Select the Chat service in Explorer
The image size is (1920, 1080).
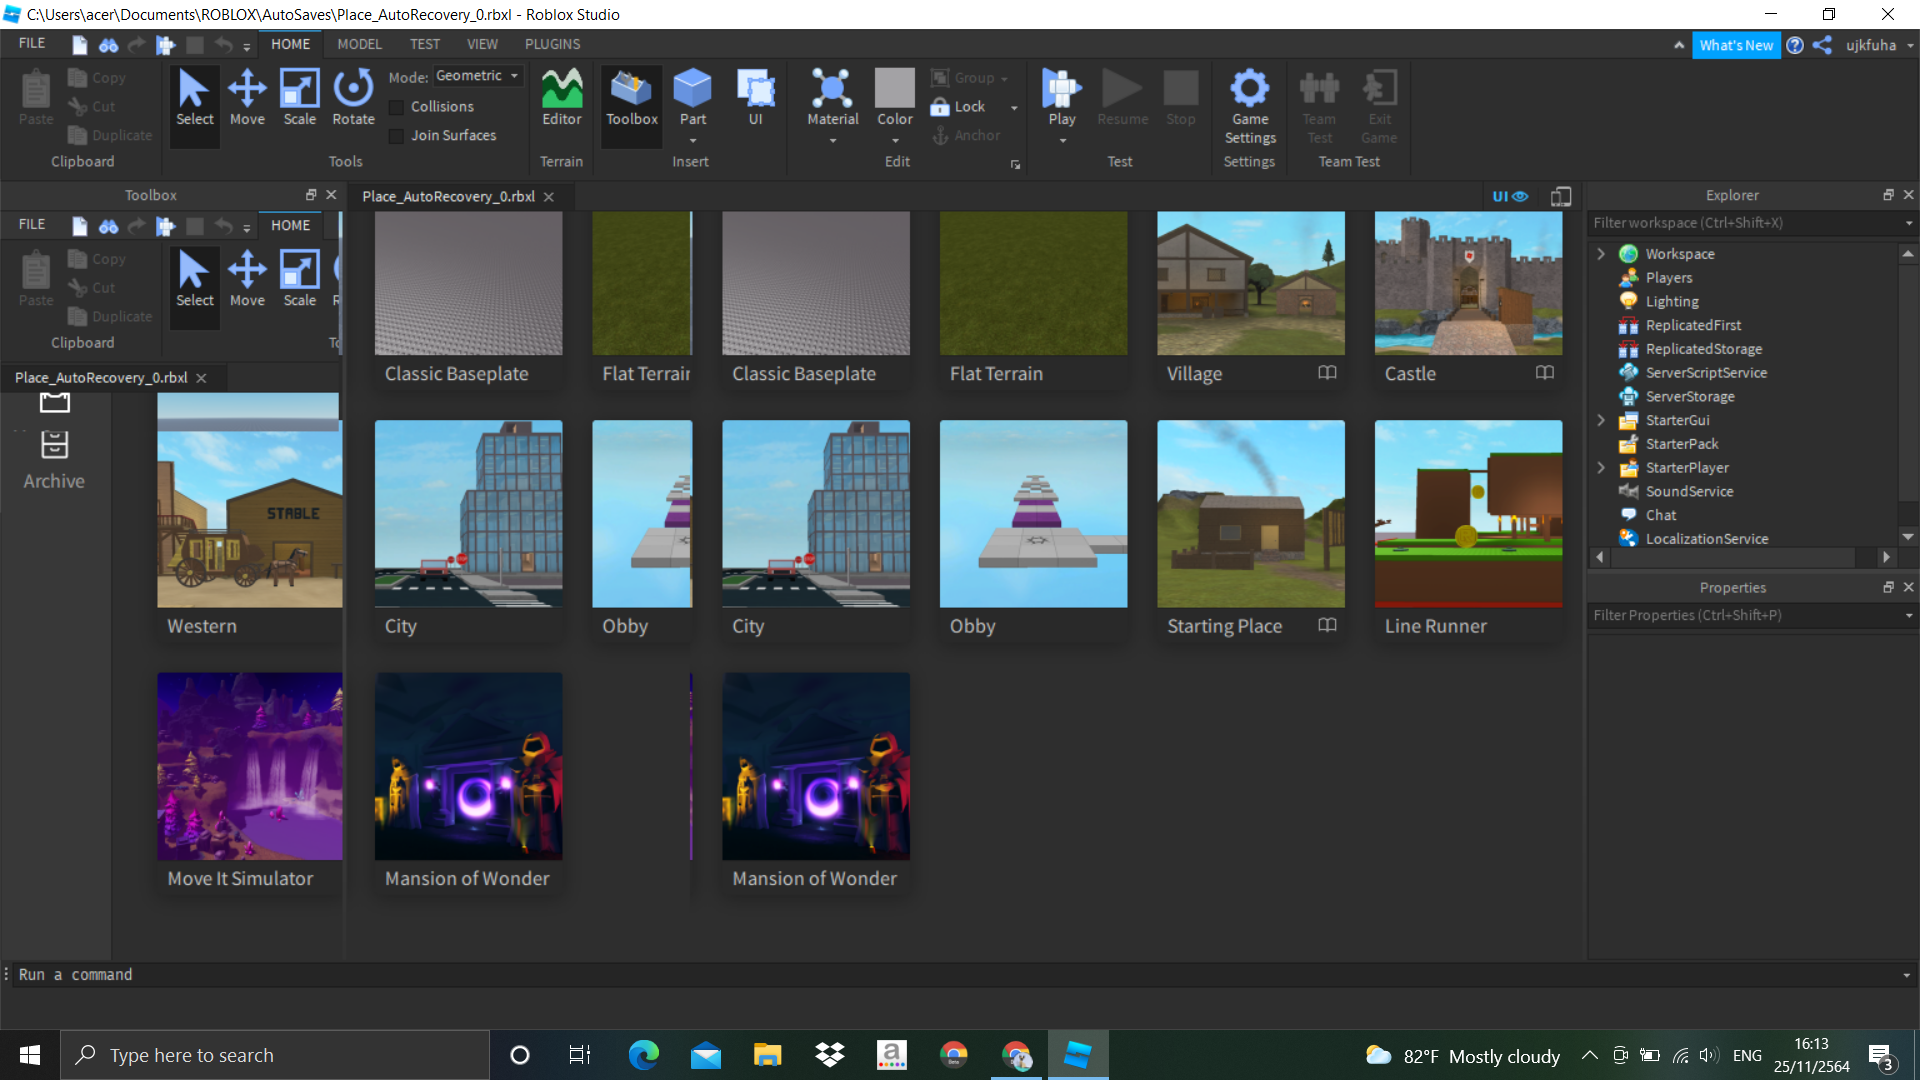[1660, 515]
